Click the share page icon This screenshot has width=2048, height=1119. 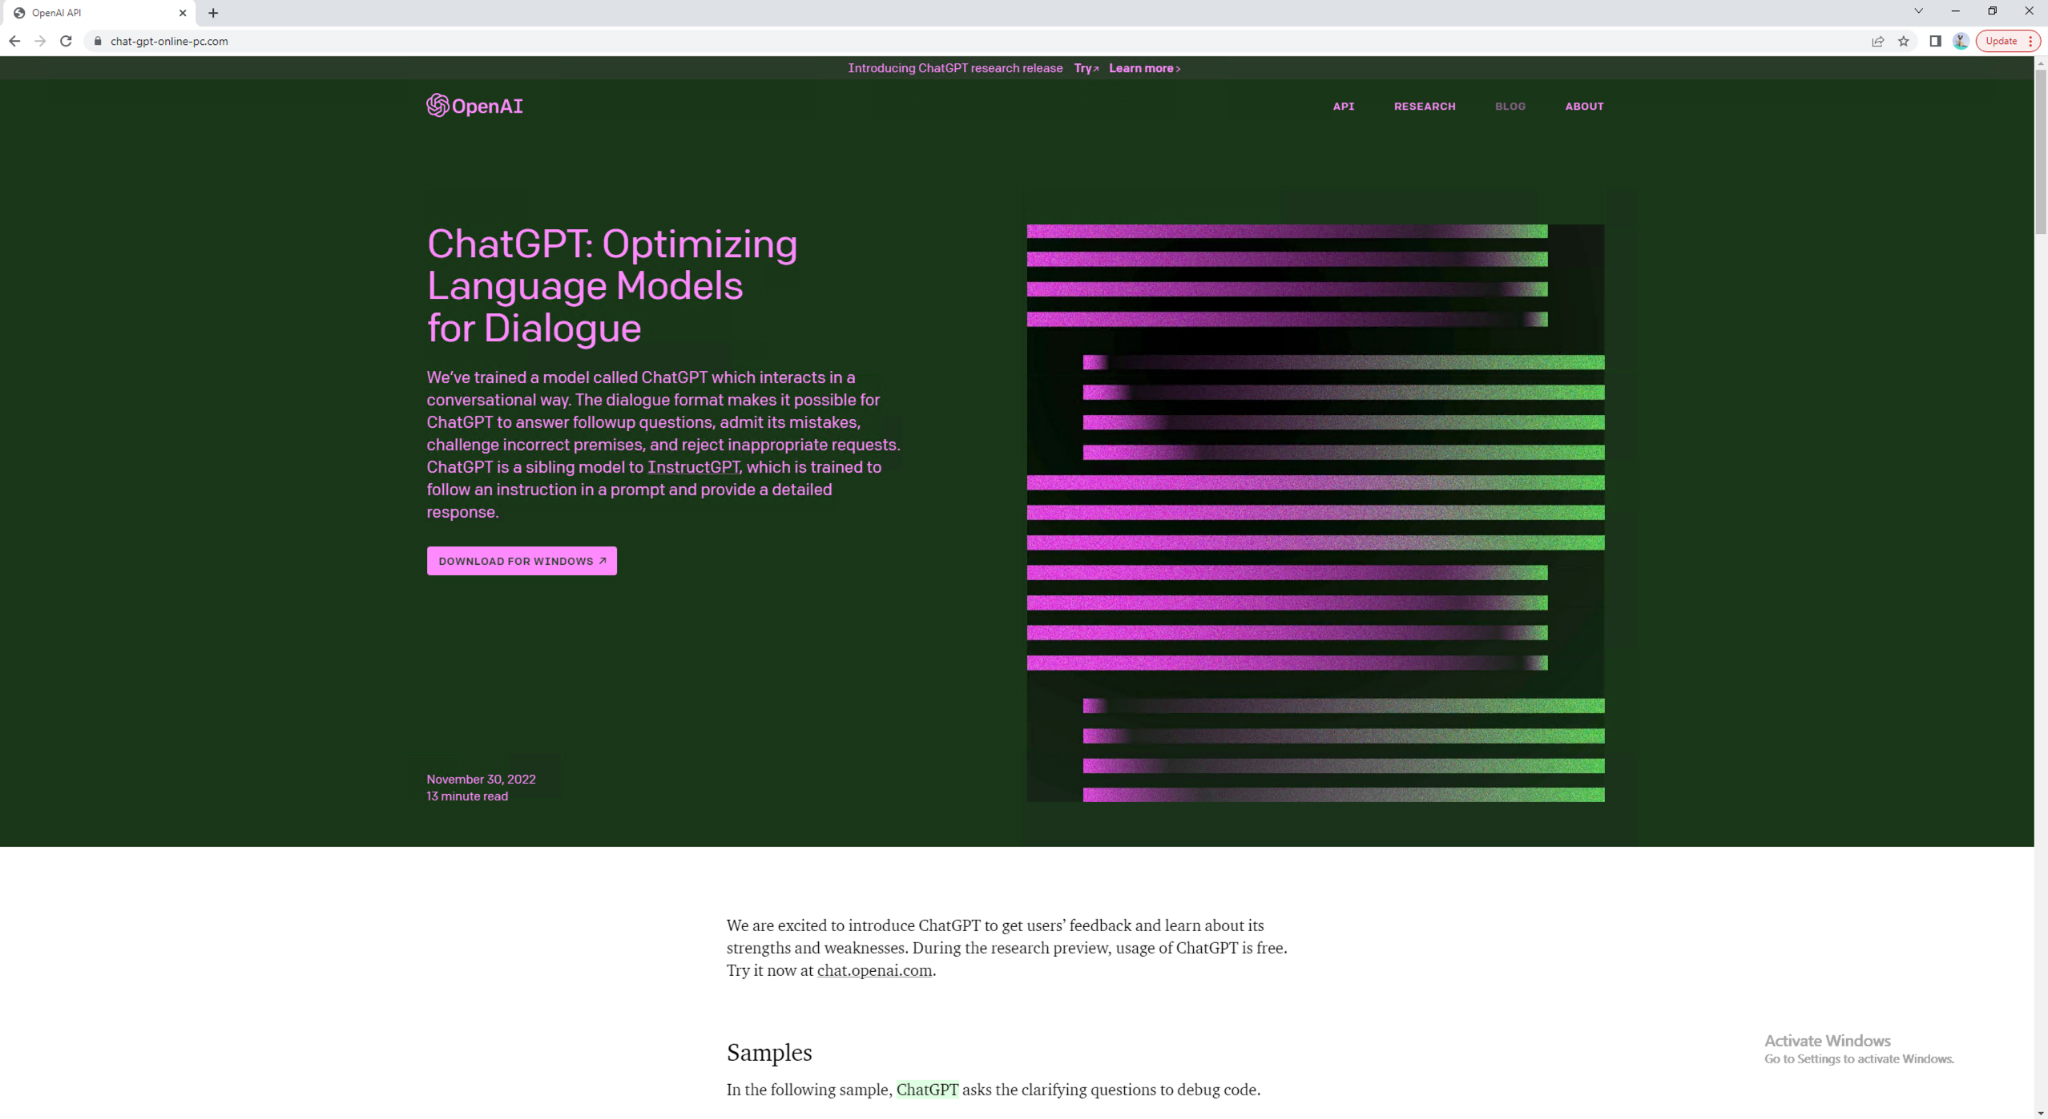point(1877,41)
